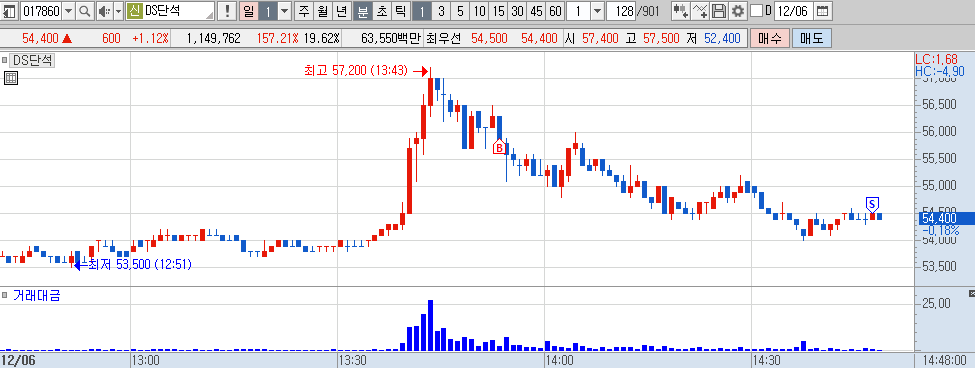Viewport: 975px width, 368px height.
Task: Open the calendar date picker icon
Action: [x=822, y=11]
